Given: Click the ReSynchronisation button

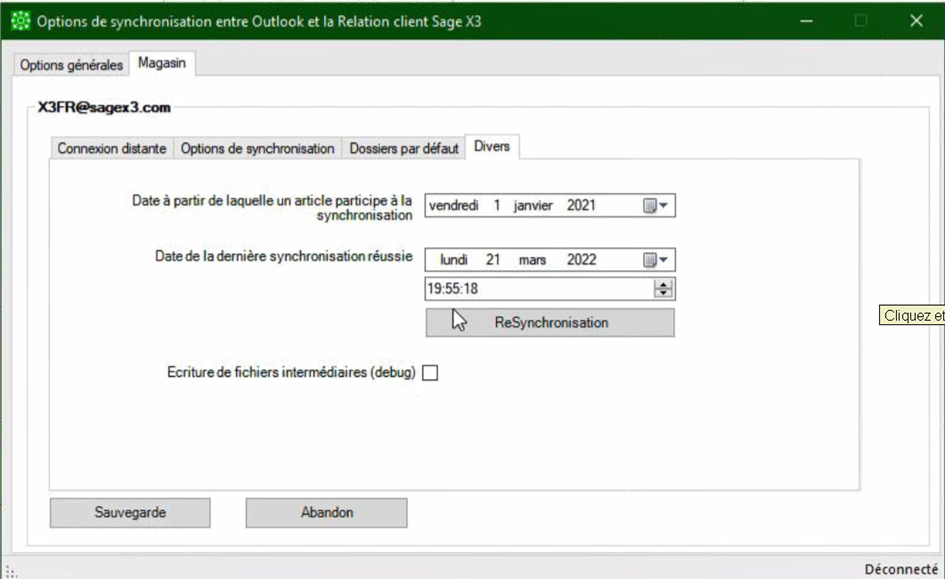Looking at the screenshot, I should pos(550,322).
